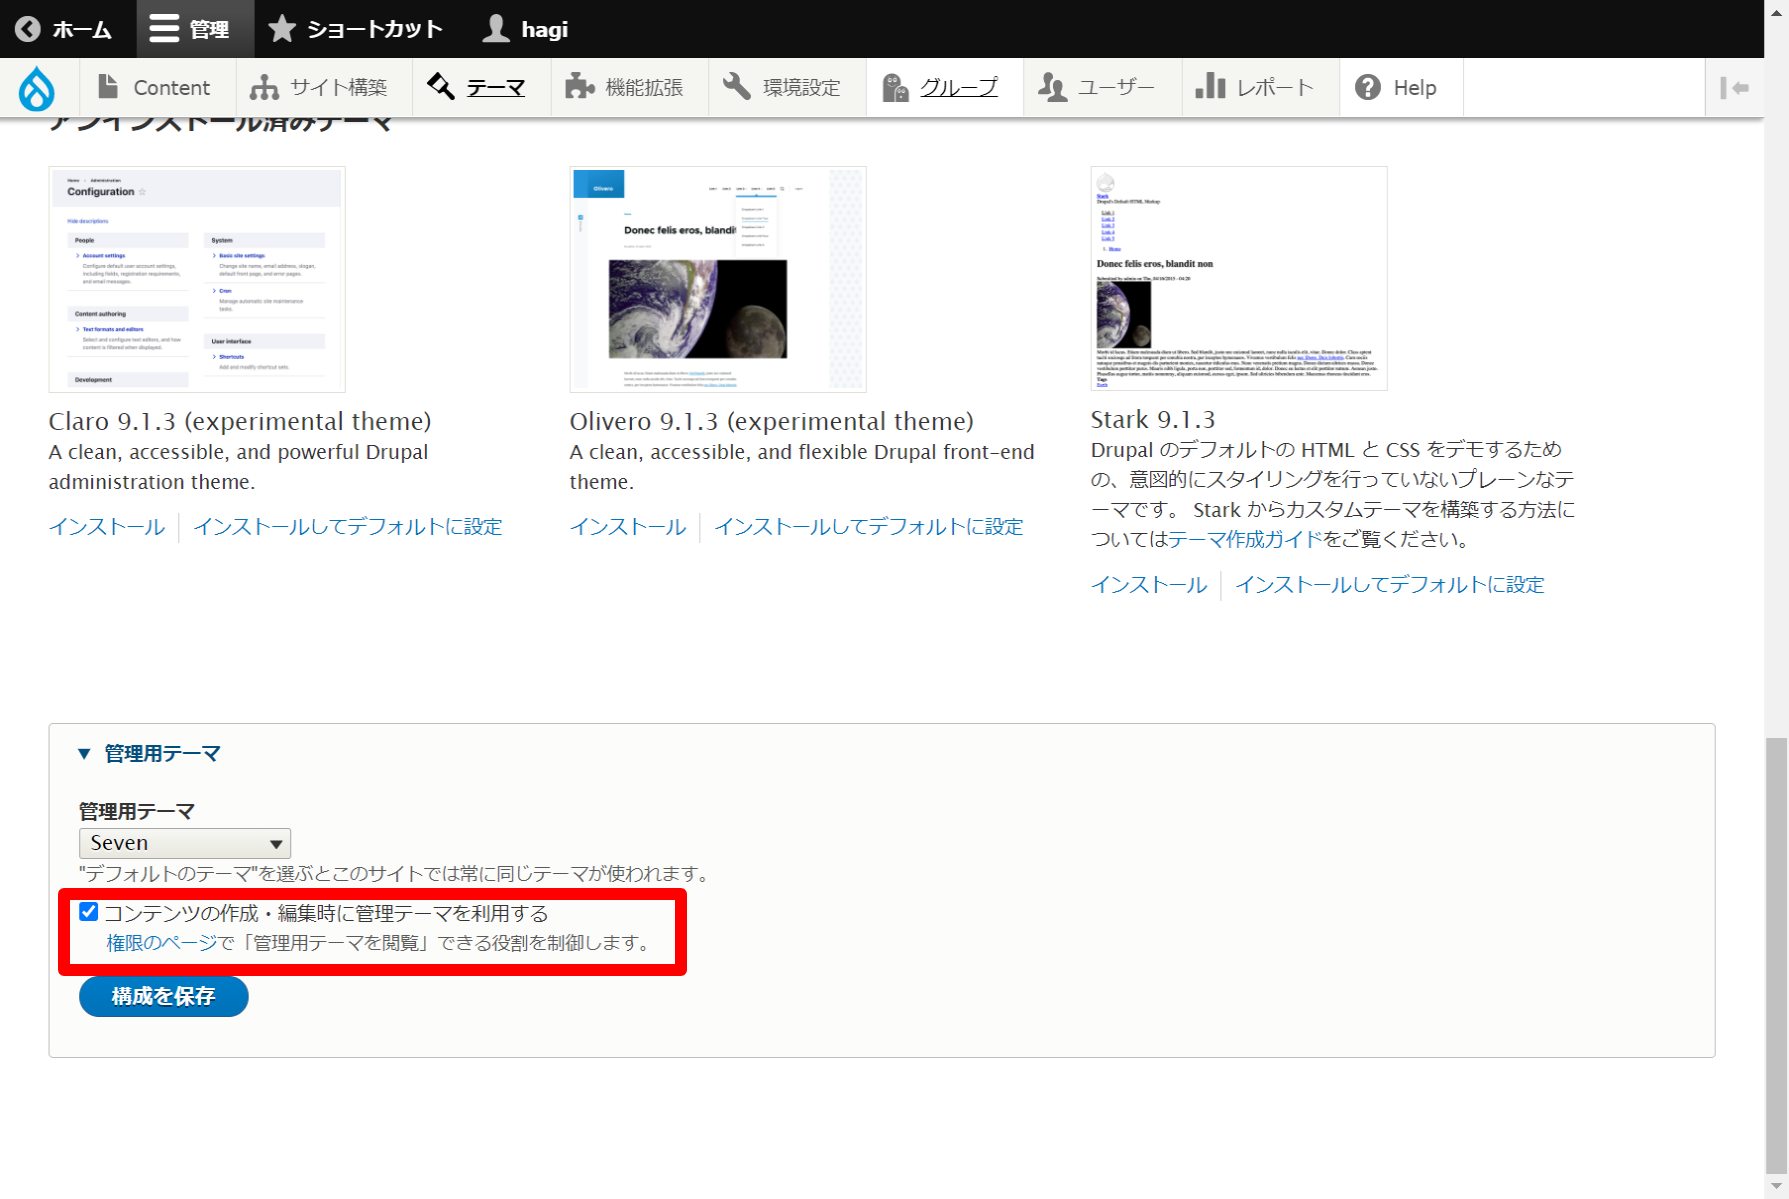This screenshot has height=1199, width=1789.
Task: Click インストールしてデフォルトに設定 under Stark
Action: 1390,585
